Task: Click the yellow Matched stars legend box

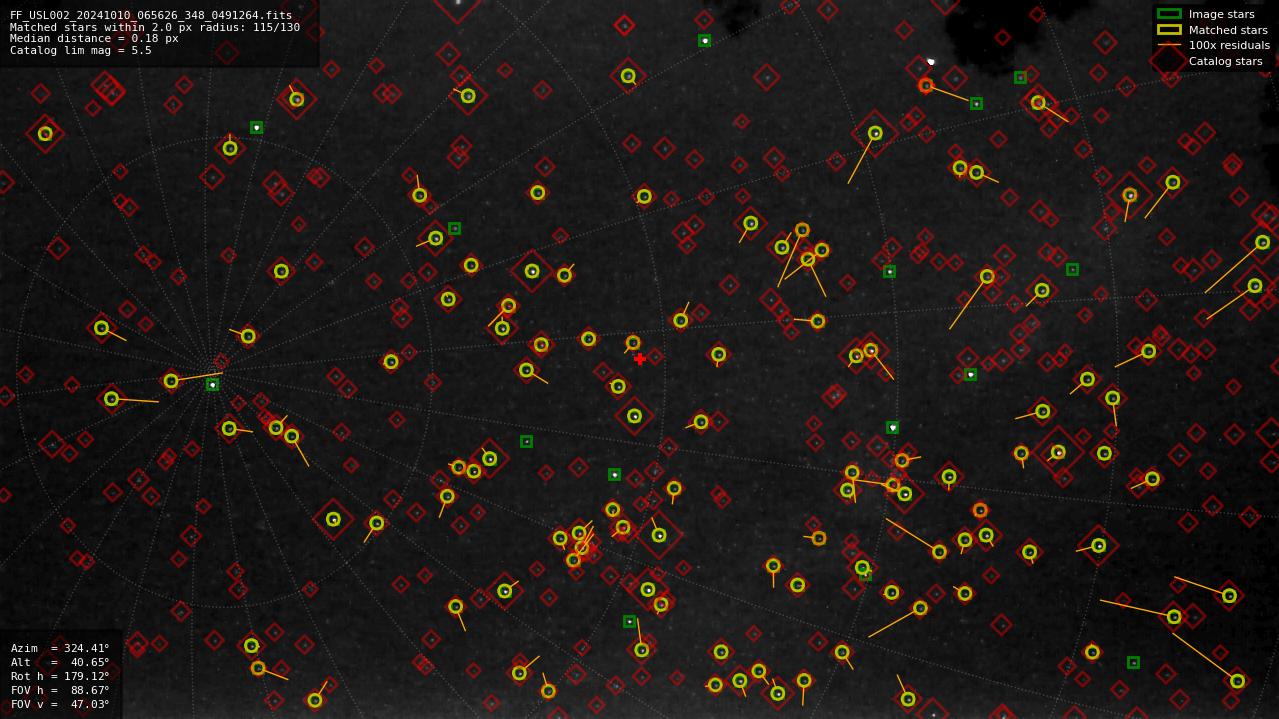Action: (1168, 30)
